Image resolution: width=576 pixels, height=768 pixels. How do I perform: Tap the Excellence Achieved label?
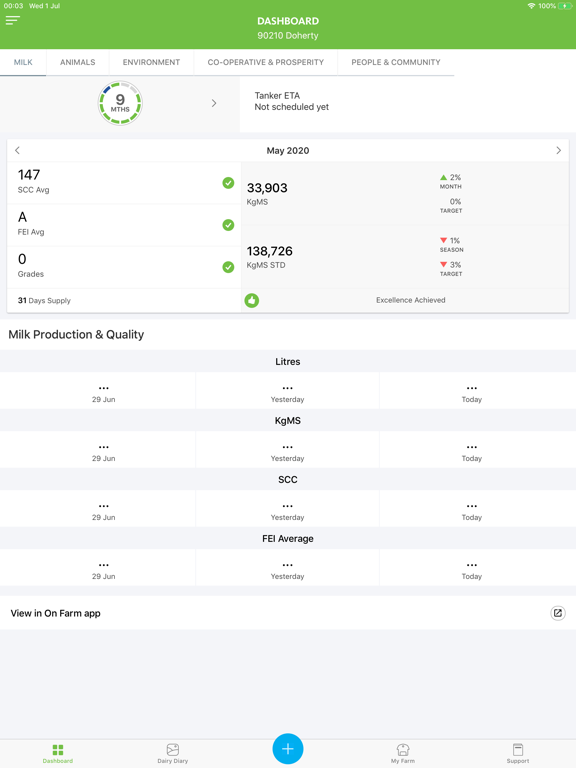tap(410, 300)
